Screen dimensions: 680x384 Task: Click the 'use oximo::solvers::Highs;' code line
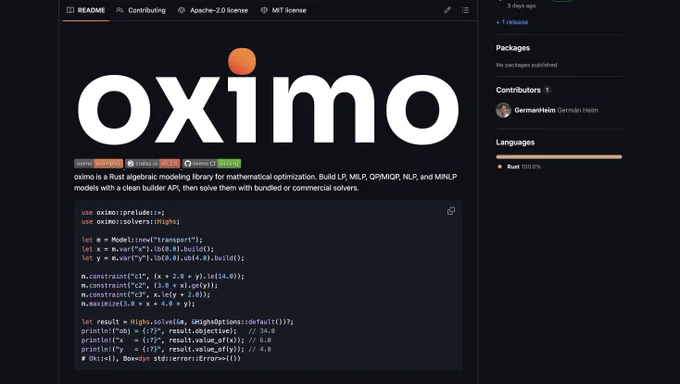click(130, 222)
